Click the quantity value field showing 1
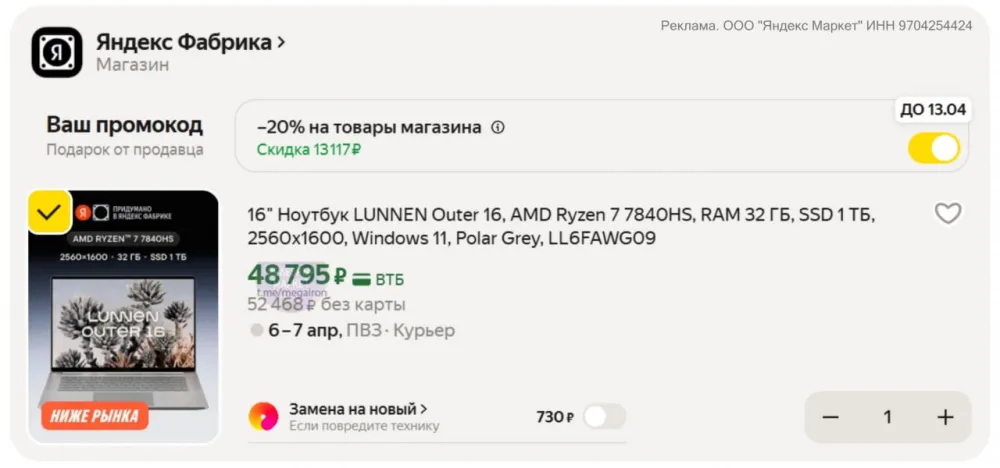The width and height of the screenshot is (1000, 468). pos(887,417)
